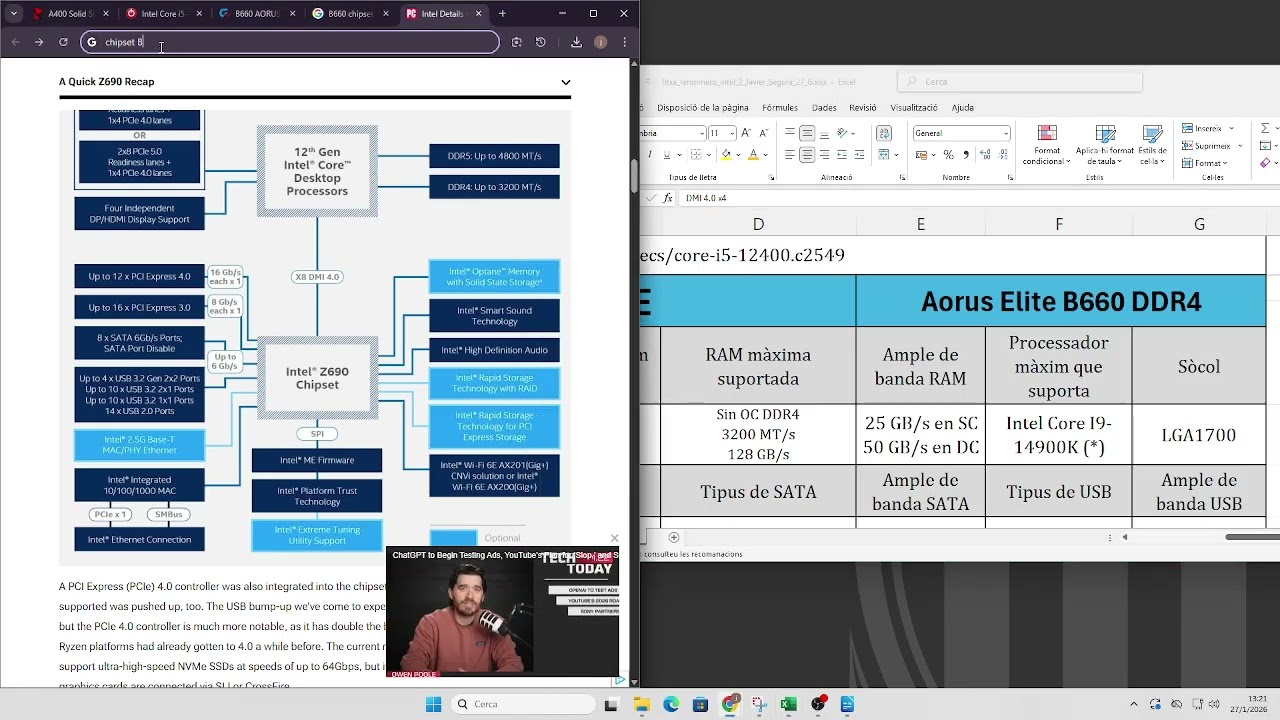
Task: Align text to bottom in Excel
Action: point(822,133)
